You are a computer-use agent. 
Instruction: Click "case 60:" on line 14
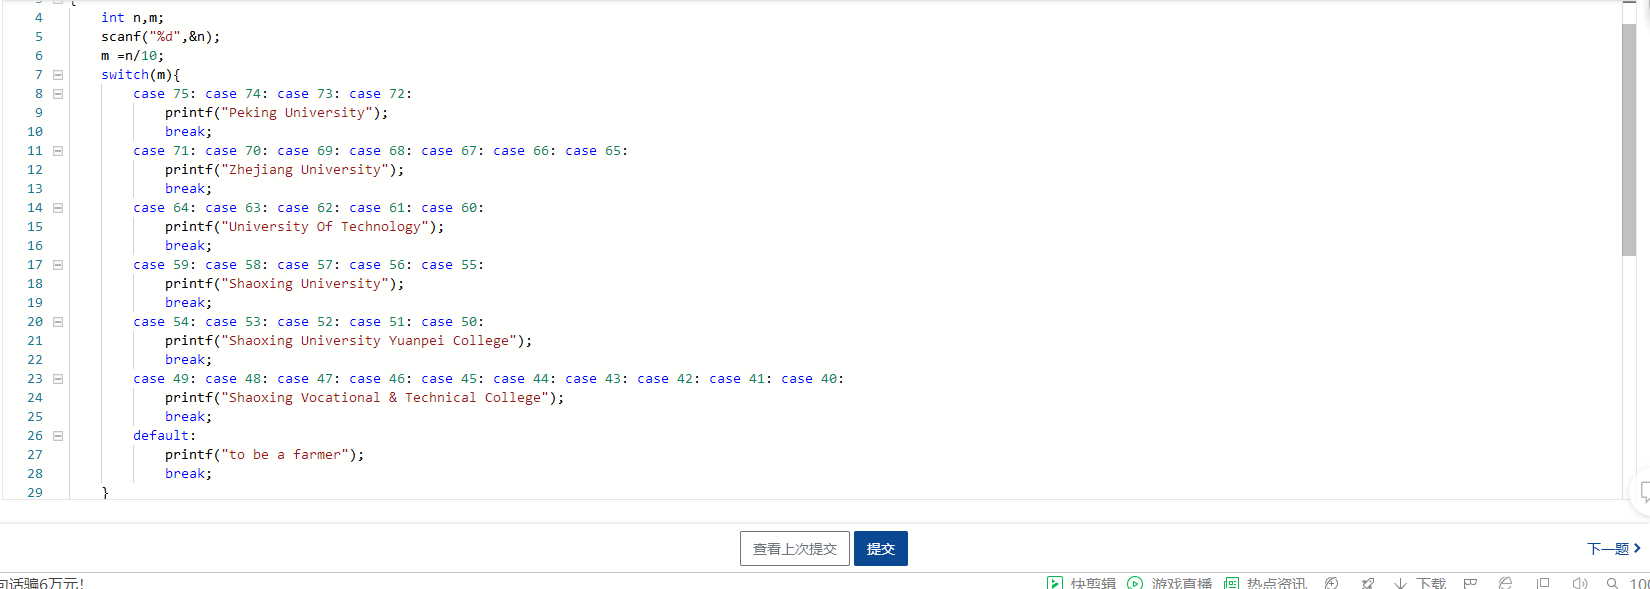click(x=453, y=208)
